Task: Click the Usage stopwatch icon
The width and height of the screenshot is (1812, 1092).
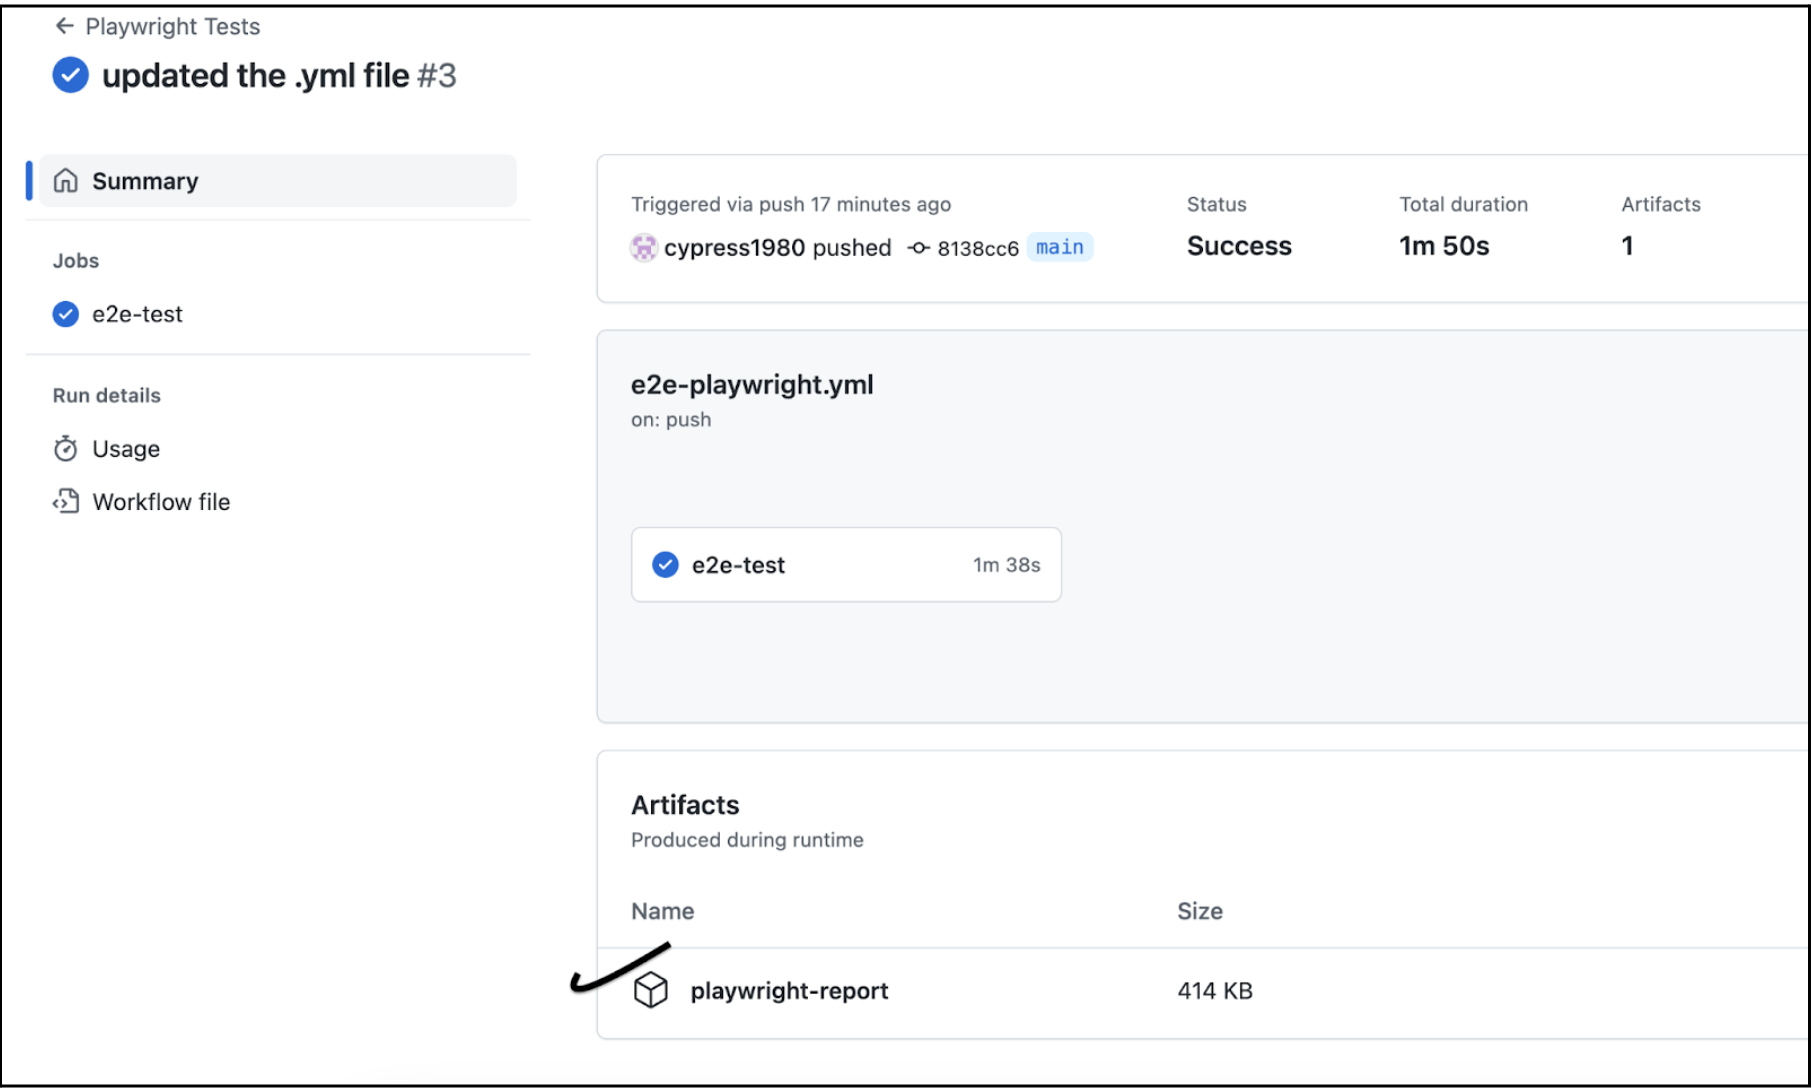Action: pyautogui.click(x=66, y=449)
